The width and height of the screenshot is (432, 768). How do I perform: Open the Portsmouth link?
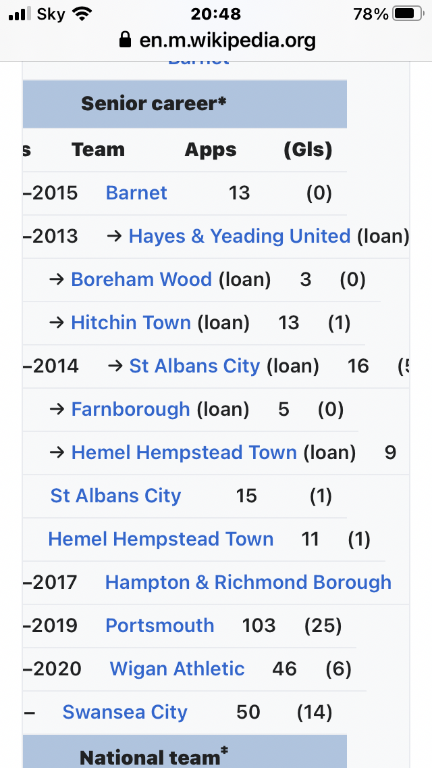click(160, 625)
